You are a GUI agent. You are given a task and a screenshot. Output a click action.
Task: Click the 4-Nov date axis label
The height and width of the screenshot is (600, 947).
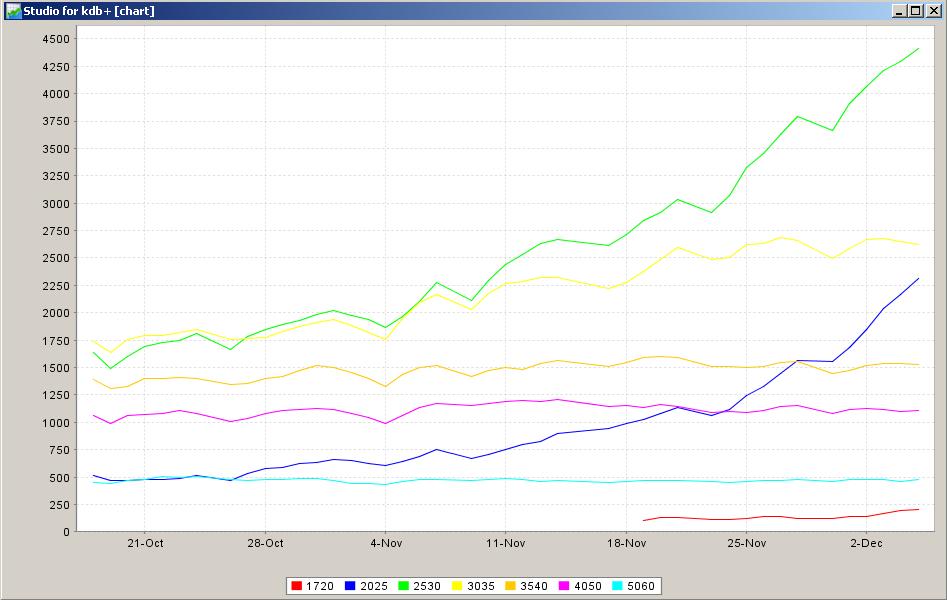(386, 543)
